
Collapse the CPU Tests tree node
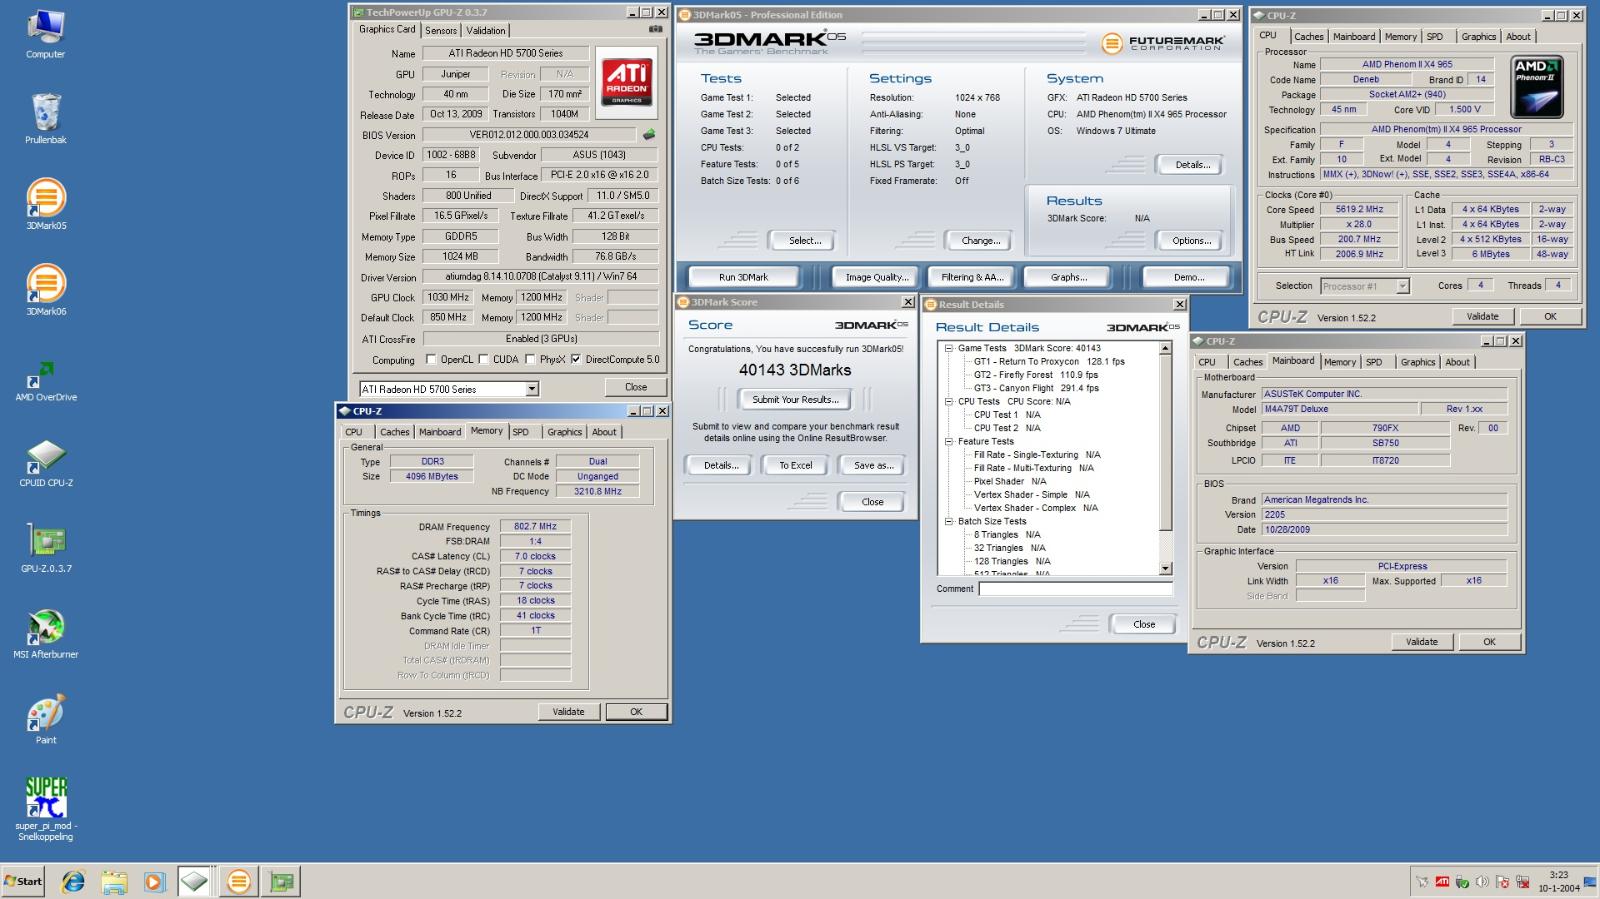[948, 401]
